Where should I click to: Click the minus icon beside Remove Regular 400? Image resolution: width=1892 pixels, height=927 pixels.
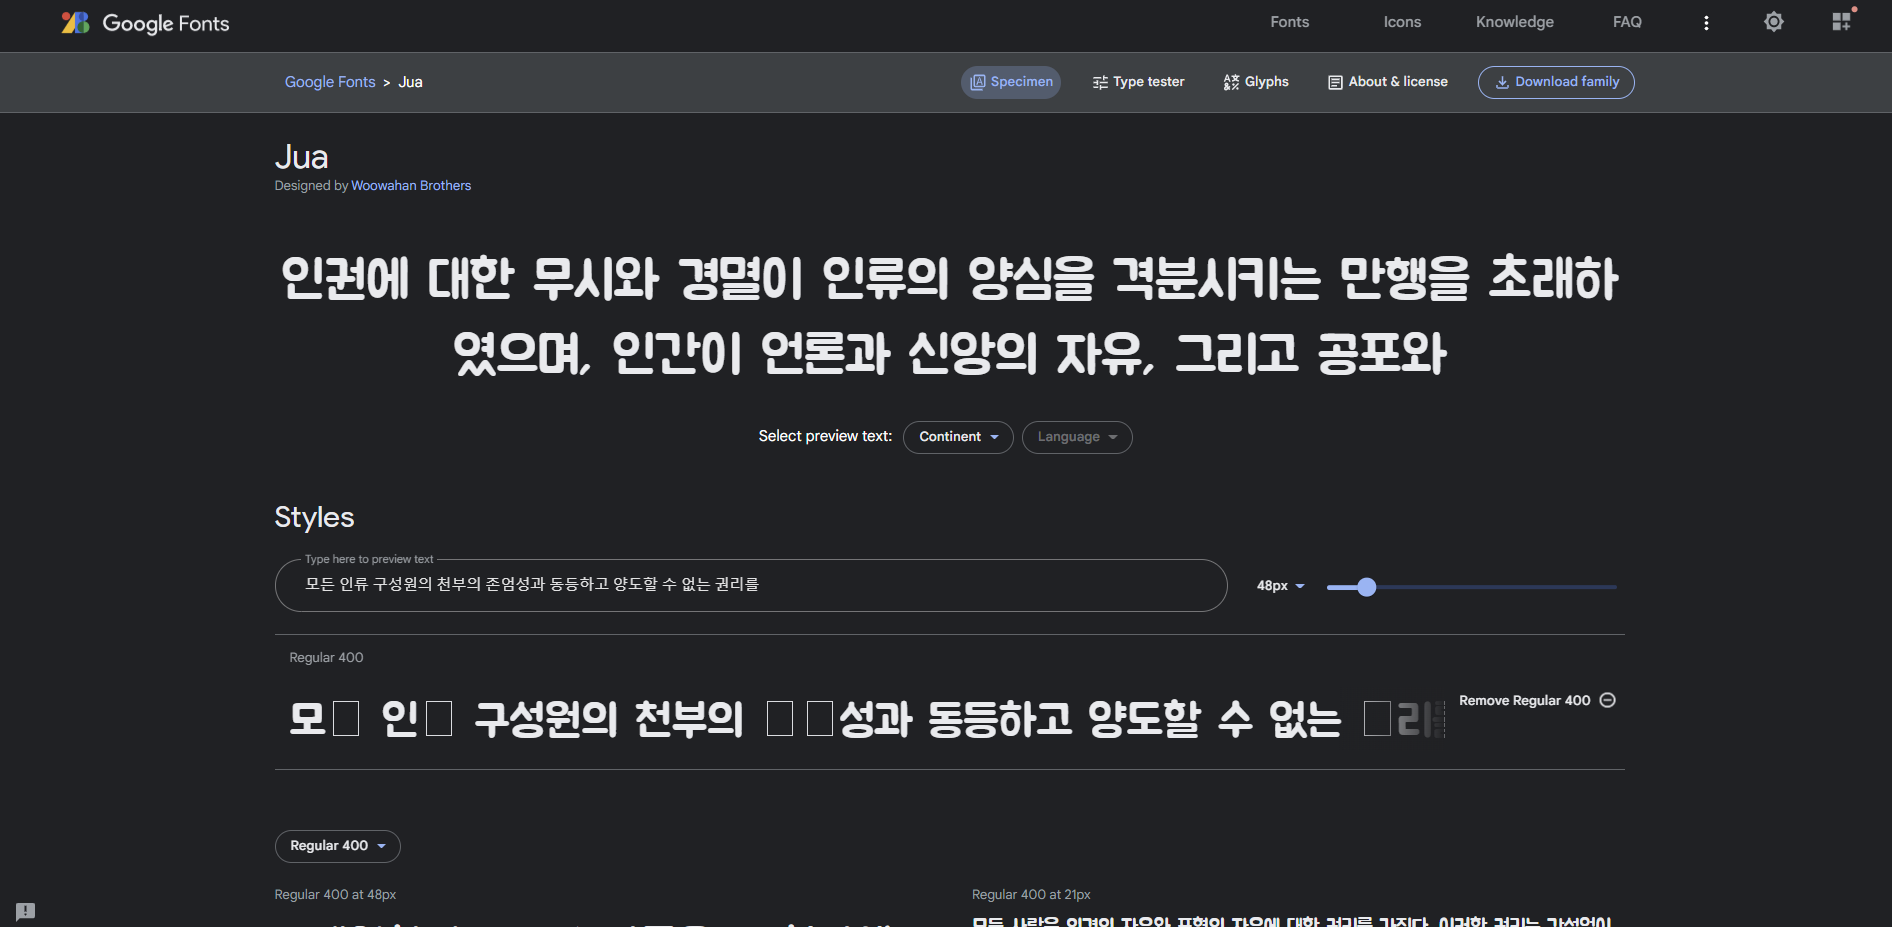click(1608, 700)
